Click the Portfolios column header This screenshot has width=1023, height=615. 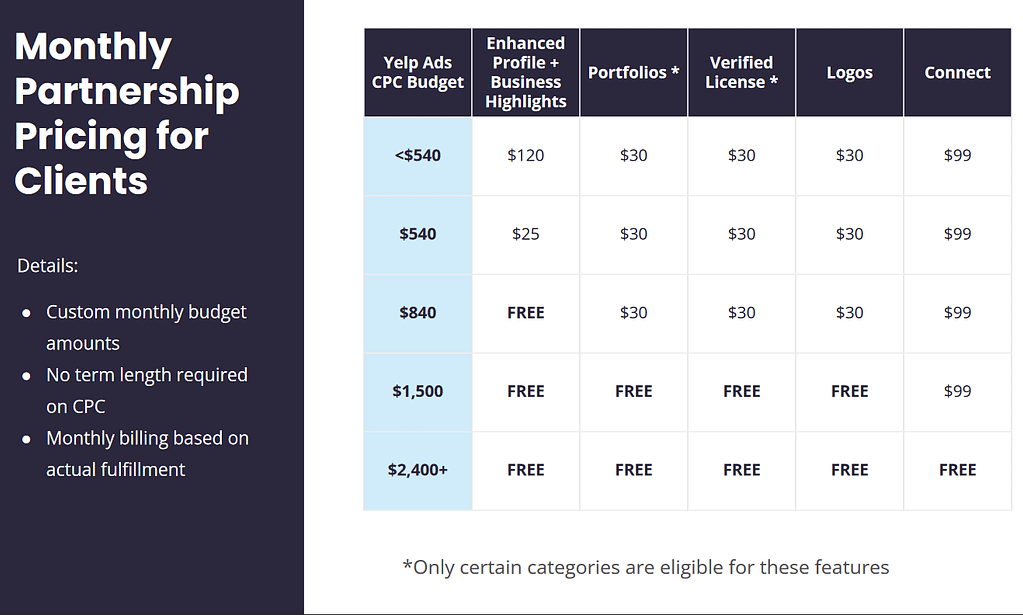(x=634, y=72)
